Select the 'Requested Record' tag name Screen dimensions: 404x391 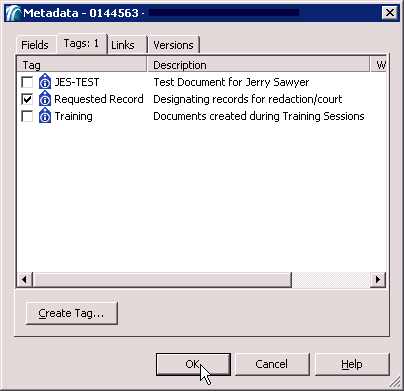click(x=99, y=99)
